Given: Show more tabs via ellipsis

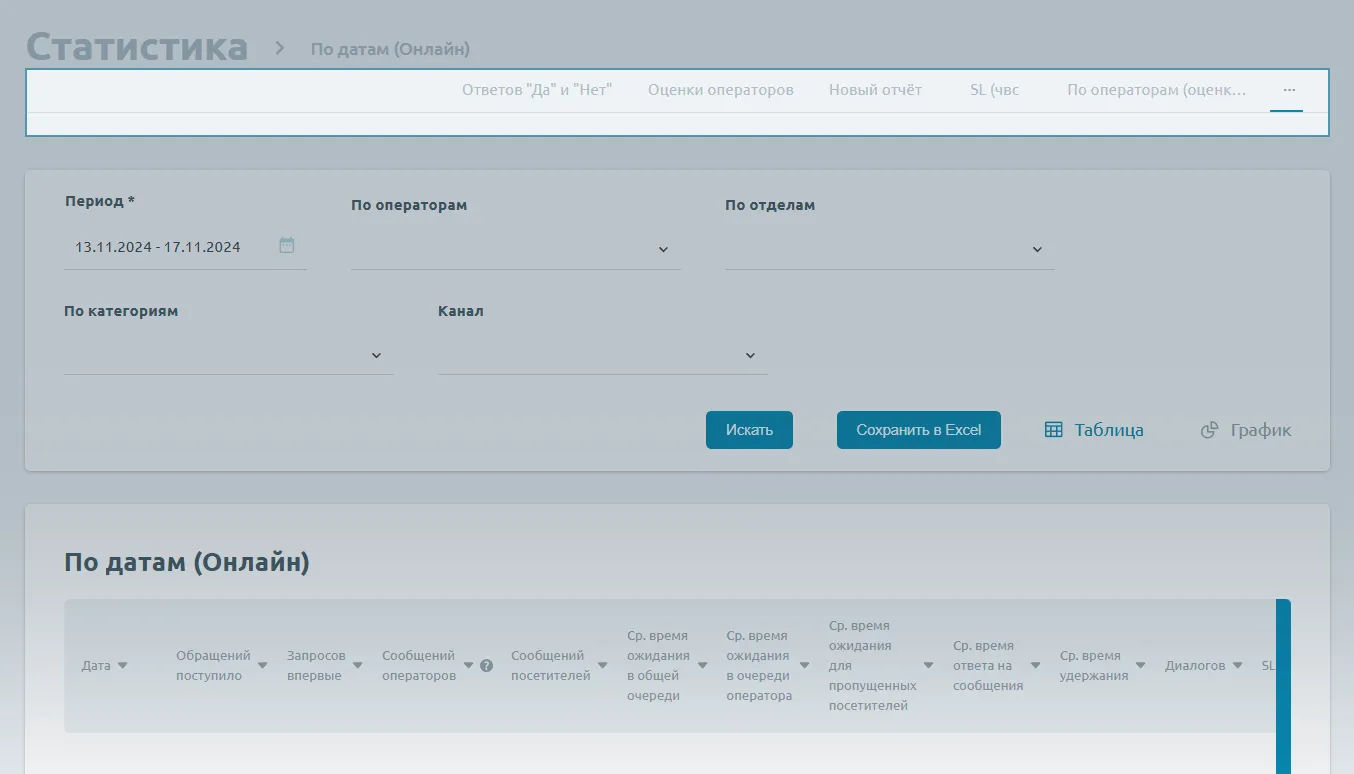Looking at the screenshot, I should [x=1289, y=90].
